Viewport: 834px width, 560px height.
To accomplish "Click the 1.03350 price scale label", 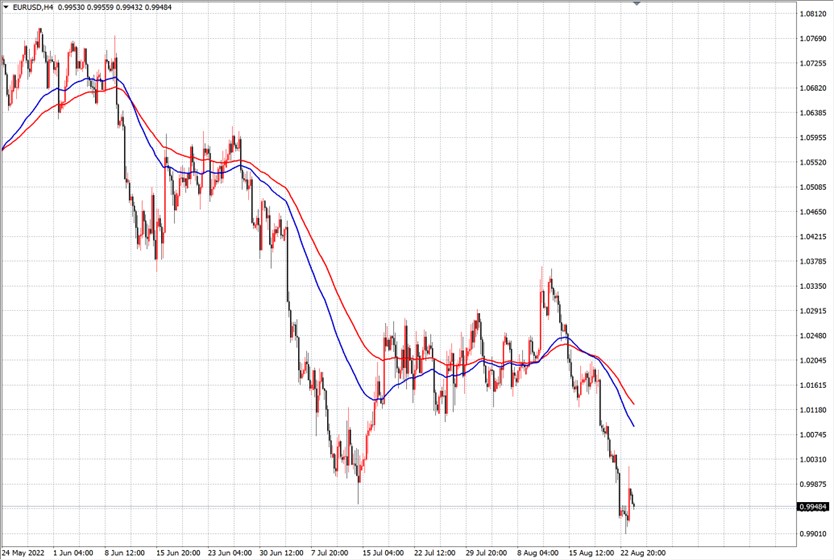I will tap(813, 286).
